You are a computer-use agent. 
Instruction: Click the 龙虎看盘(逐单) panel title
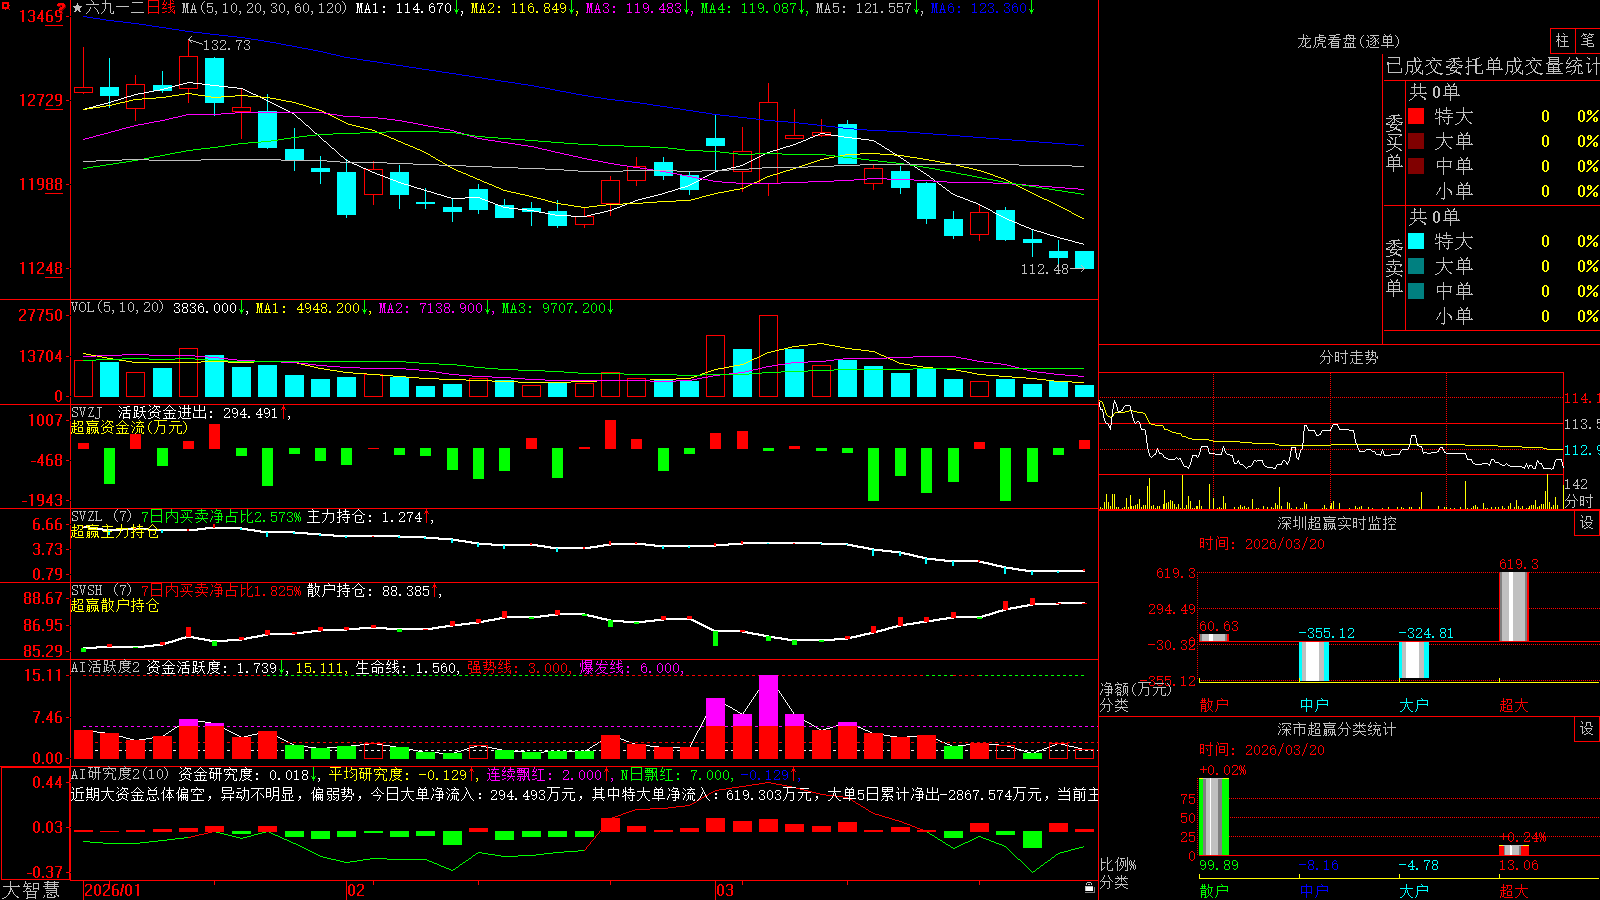pos(1348,41)
